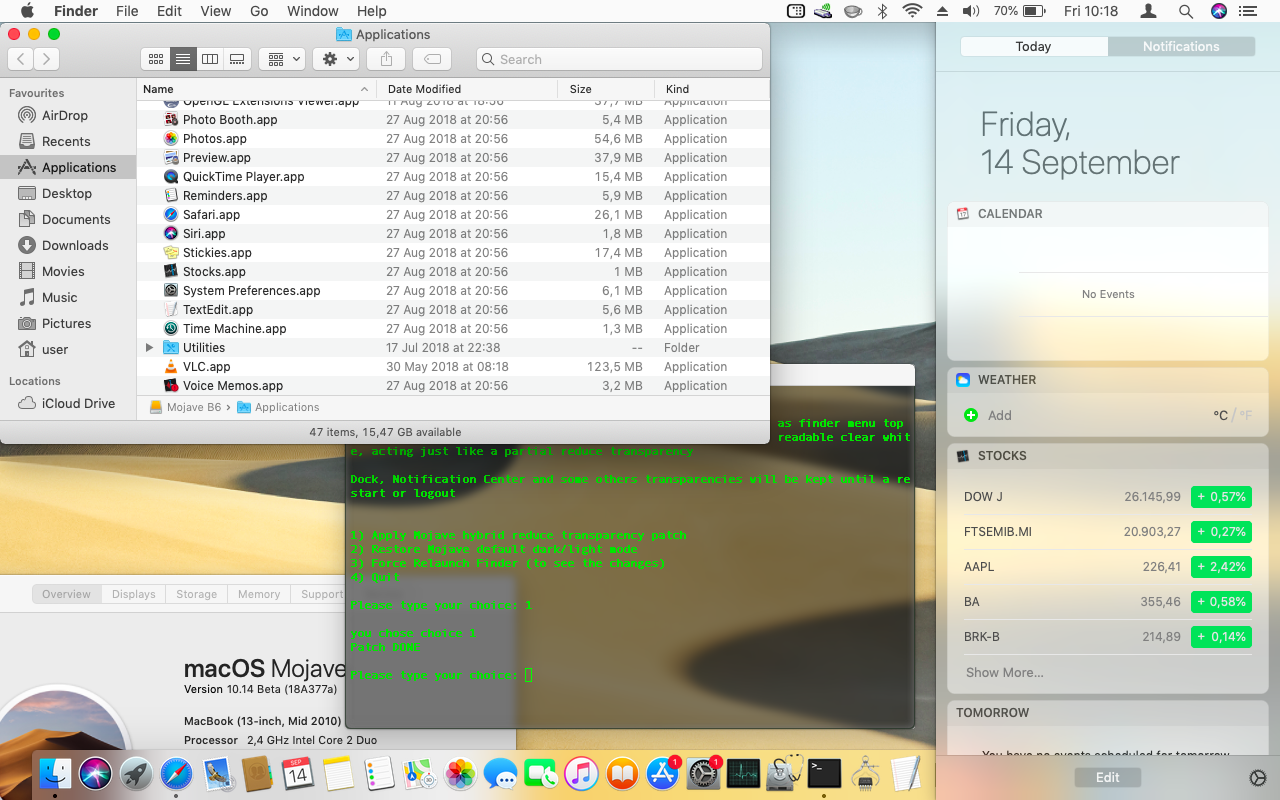The image size is (1280, 800).
Task: Select Downloads in the Finder sidebar
Action: coord(68,245)
